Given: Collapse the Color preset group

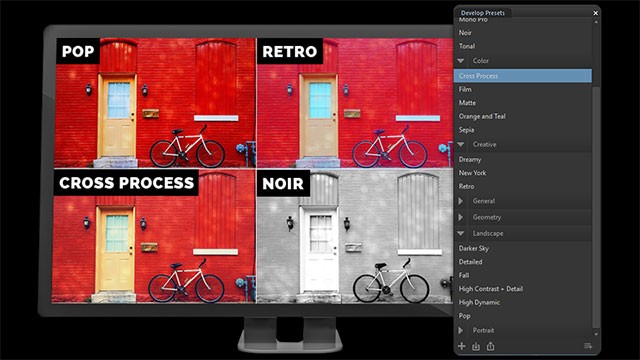Looking at the screenshot, I should click(x=461, y=61).
